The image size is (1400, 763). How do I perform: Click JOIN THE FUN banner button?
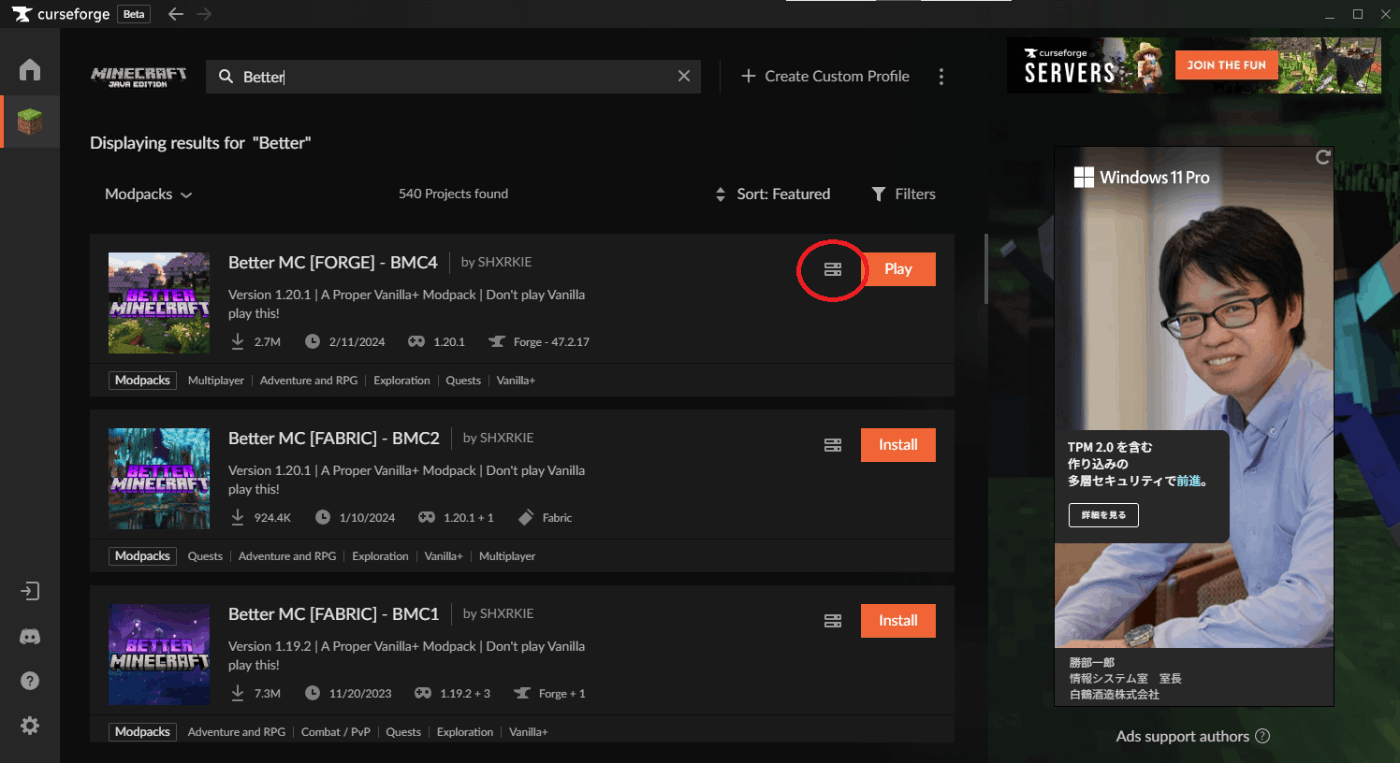point(1226,65)
